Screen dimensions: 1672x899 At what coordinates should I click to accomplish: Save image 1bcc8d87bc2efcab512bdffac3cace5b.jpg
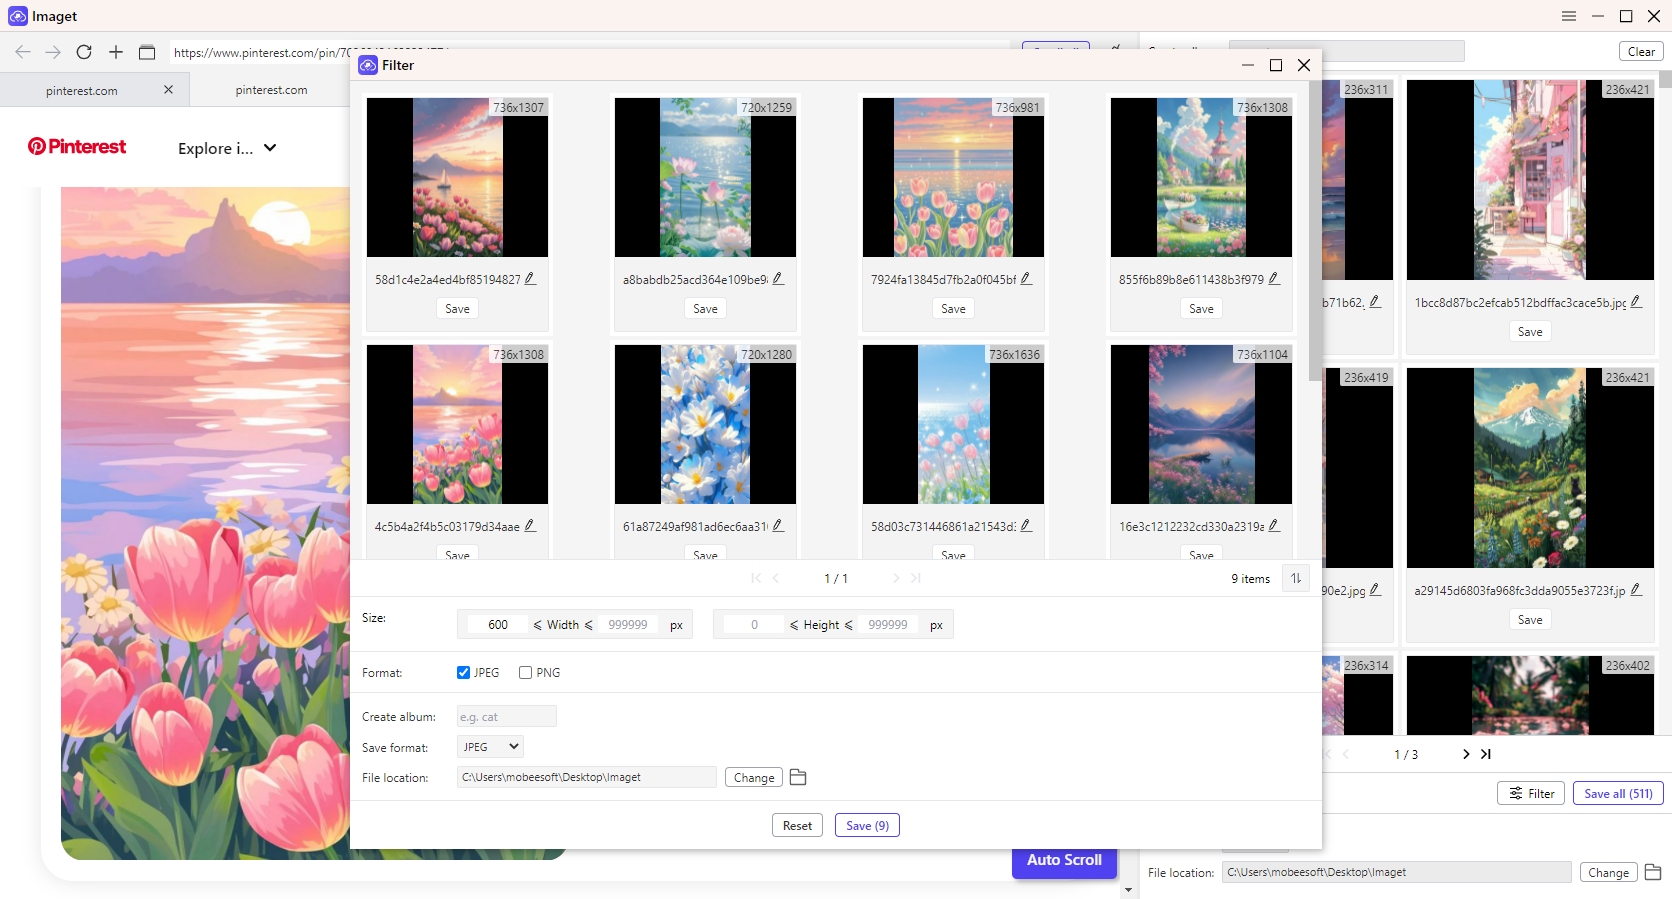[1530, 331]
